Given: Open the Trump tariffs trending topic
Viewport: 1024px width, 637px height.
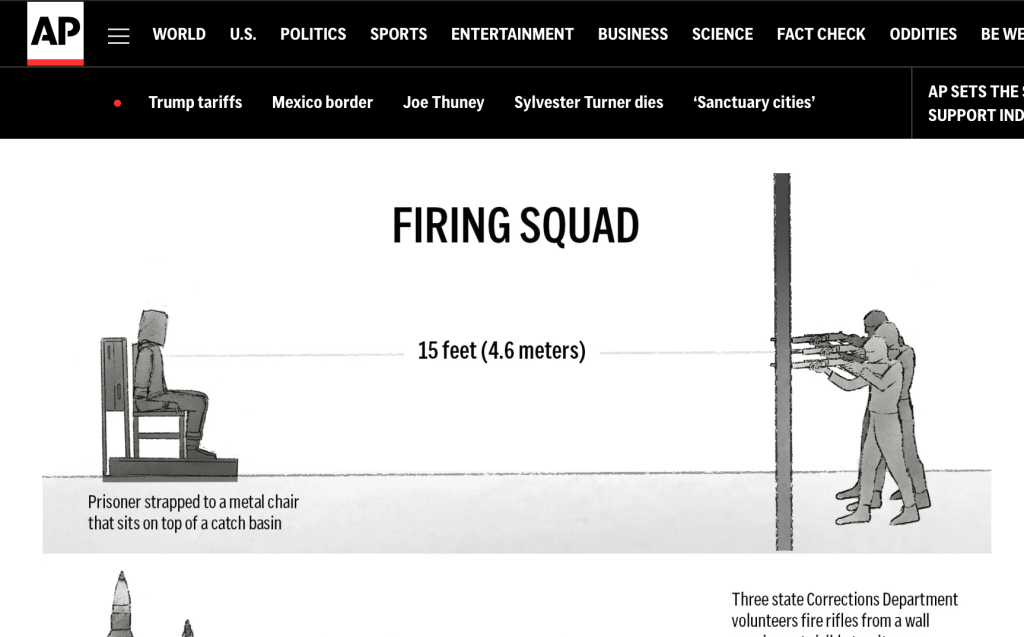Looking at the screenshot, I should [195, 102].
